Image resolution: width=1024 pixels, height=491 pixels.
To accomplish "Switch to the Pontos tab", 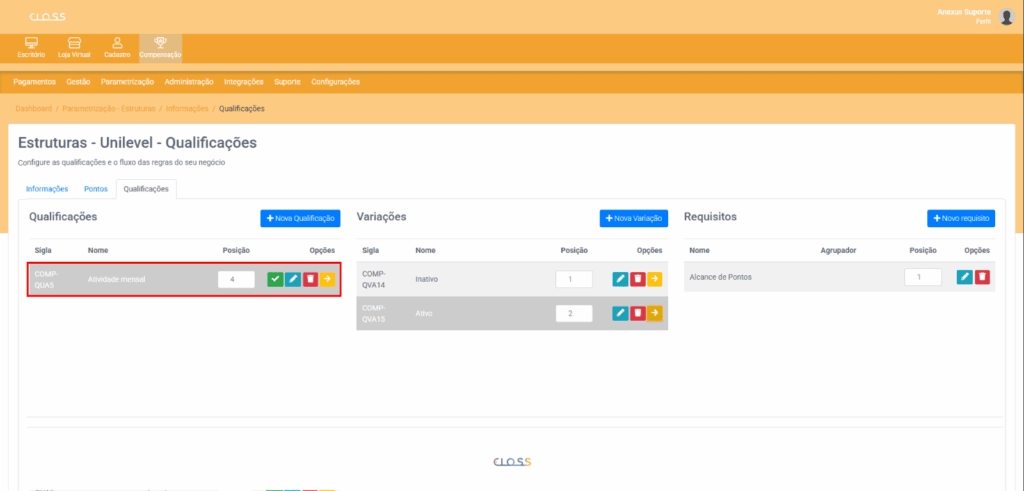I will pos(96,188).
